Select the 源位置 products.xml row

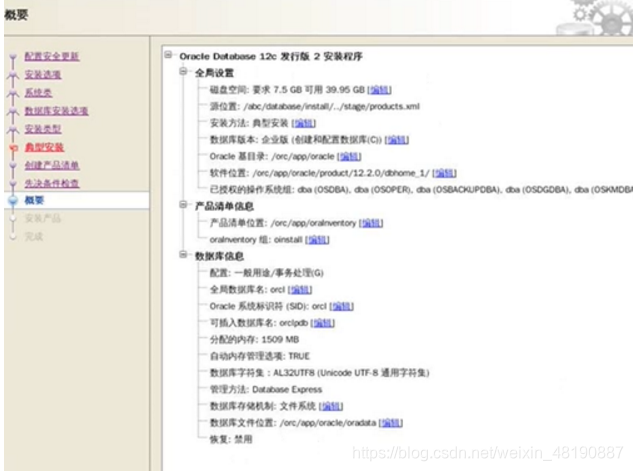point(314,107)
